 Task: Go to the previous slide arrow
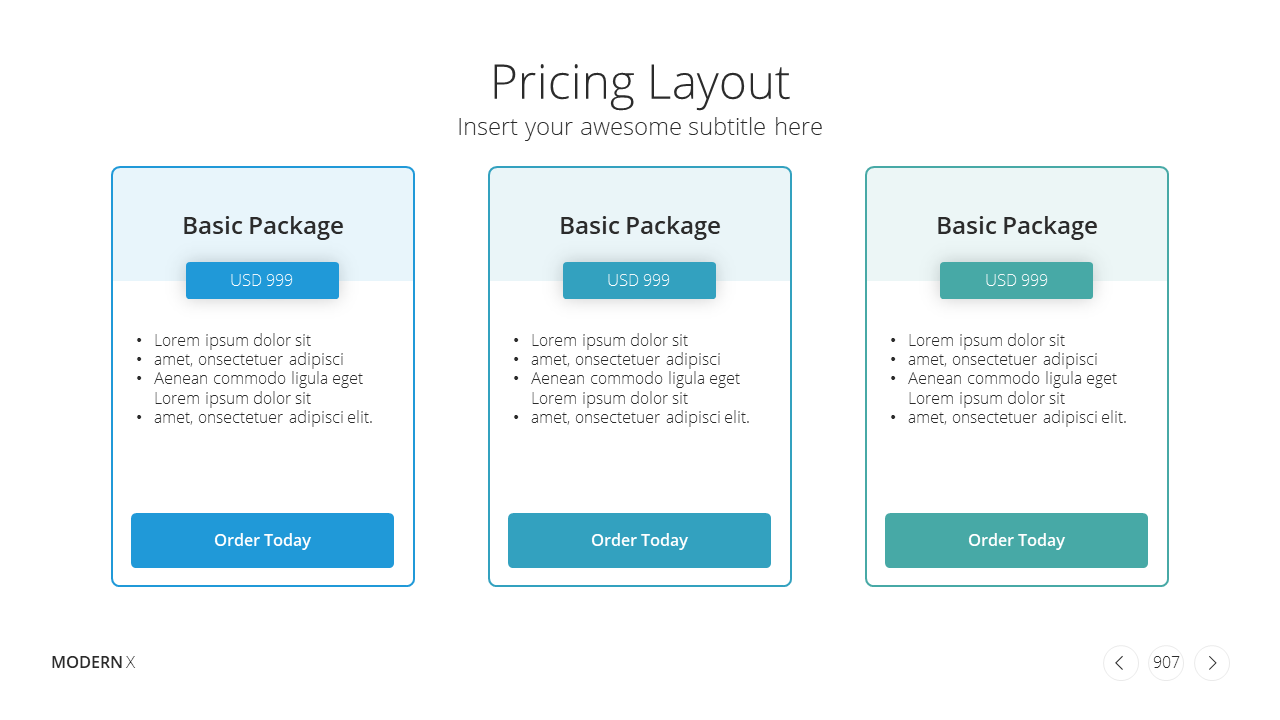(x=1120, y=663)
